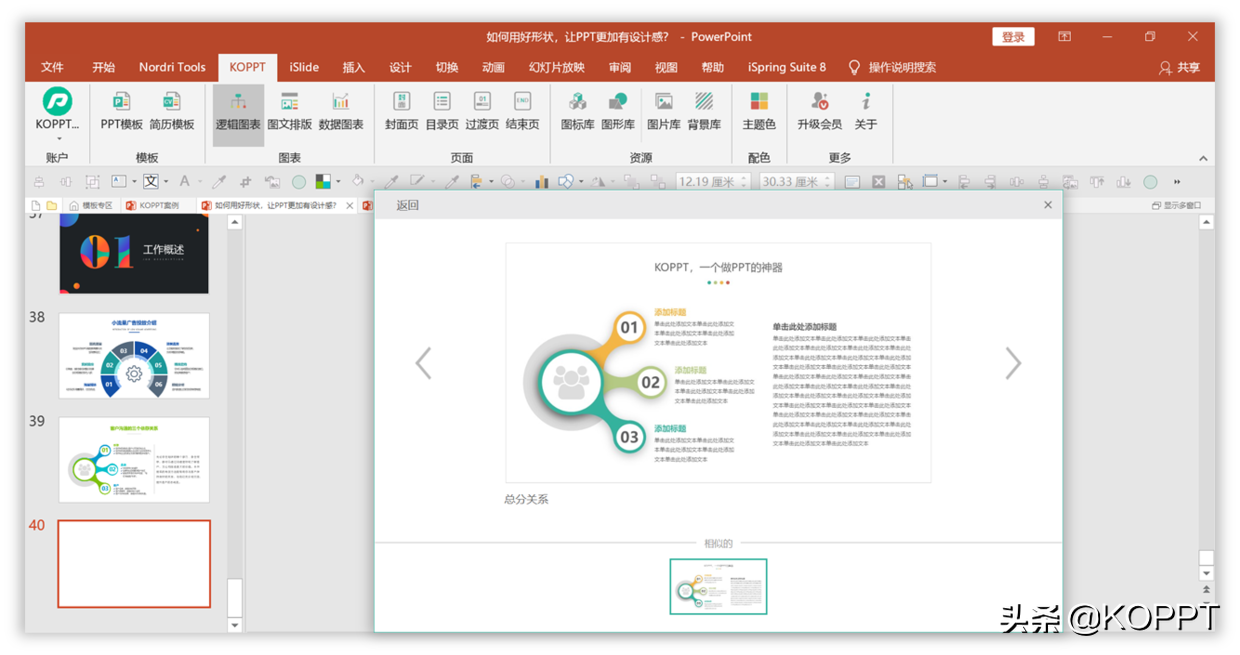Close the 如何用好形状 document tab
Screen dimensions: 1240x655
(x=350, y=205)
